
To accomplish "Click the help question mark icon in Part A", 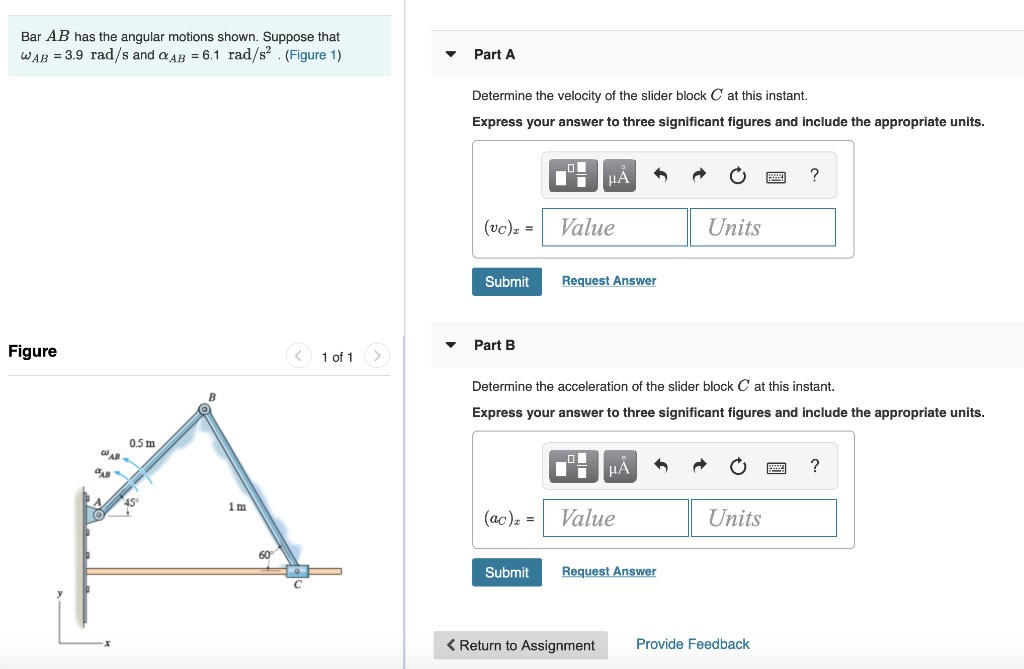I will pos(814,175).
